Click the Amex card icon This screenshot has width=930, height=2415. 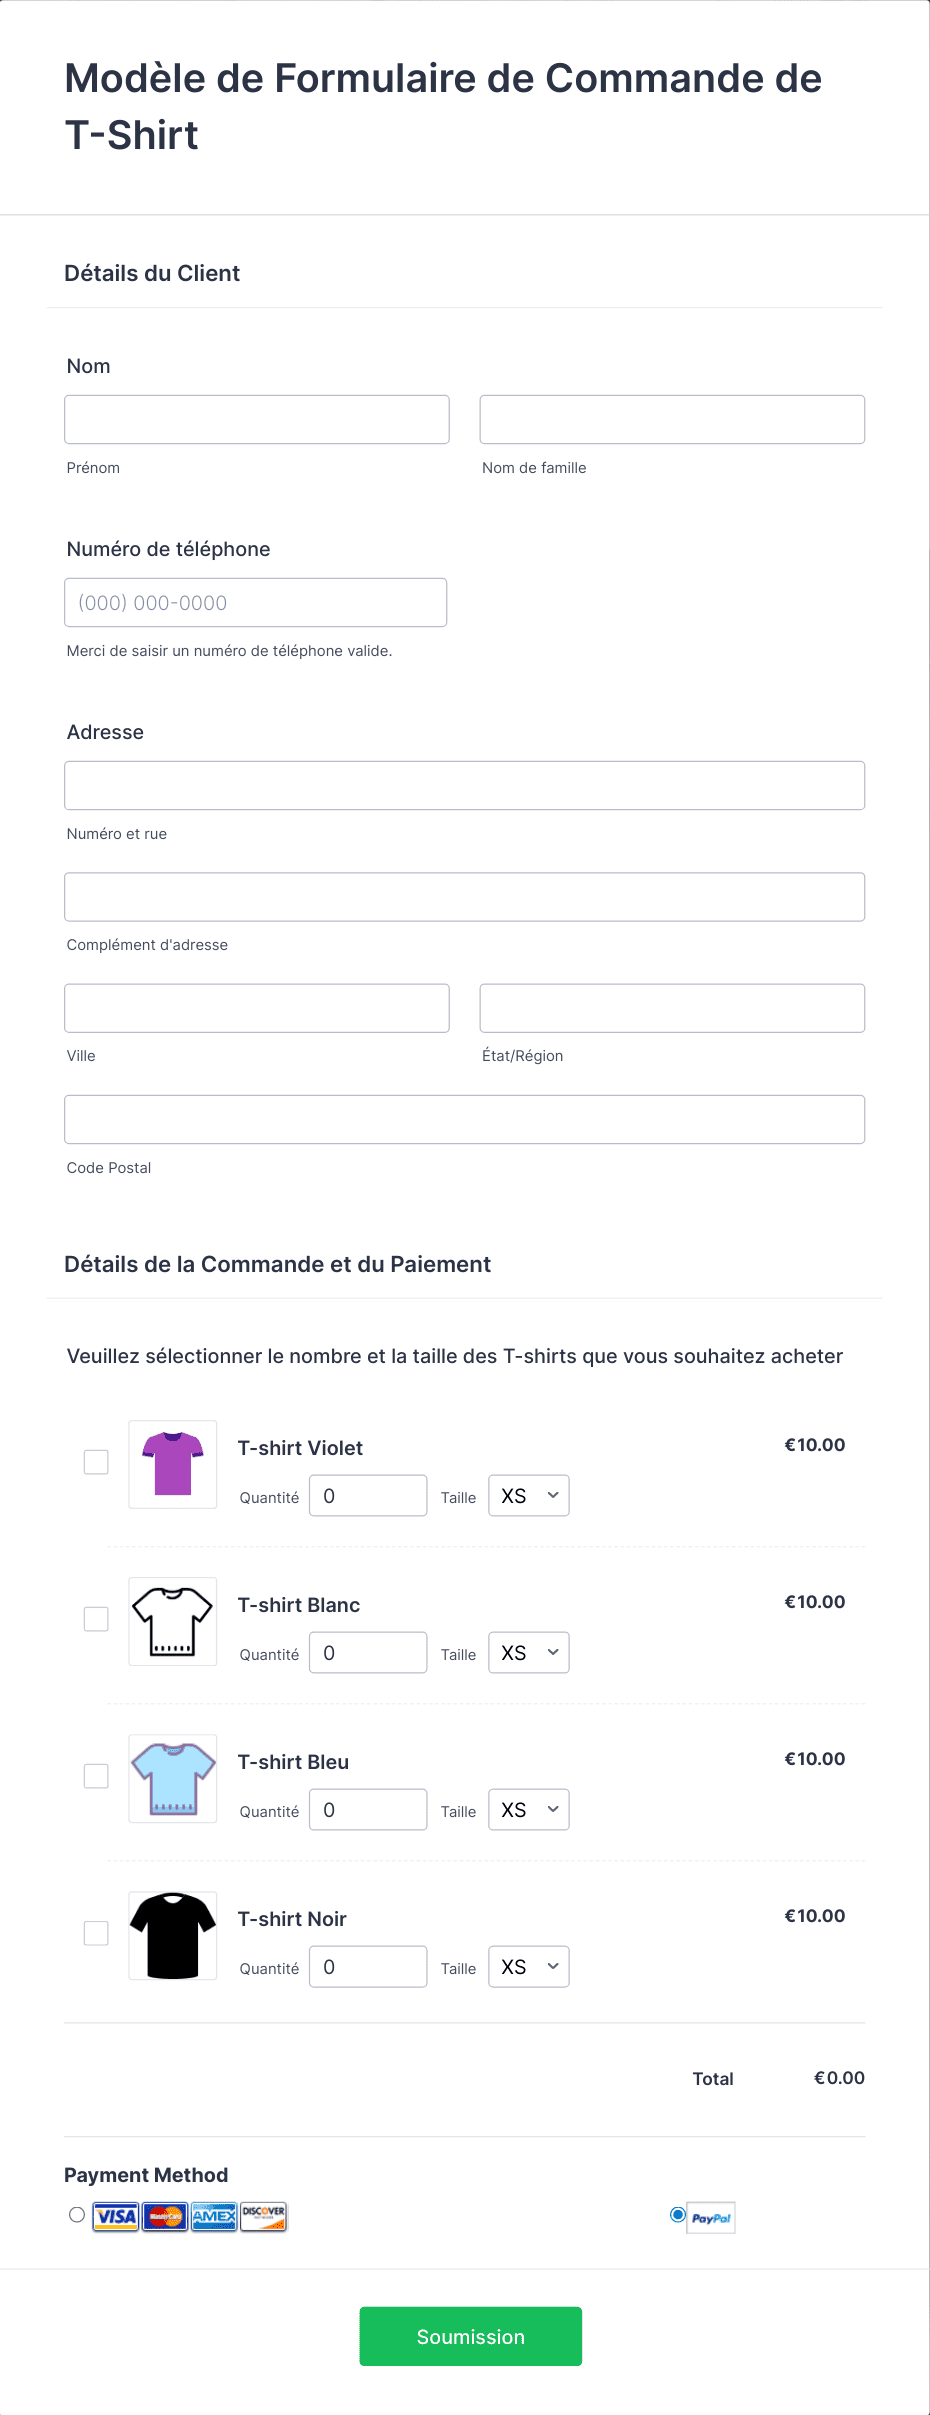click(214, 2217)
